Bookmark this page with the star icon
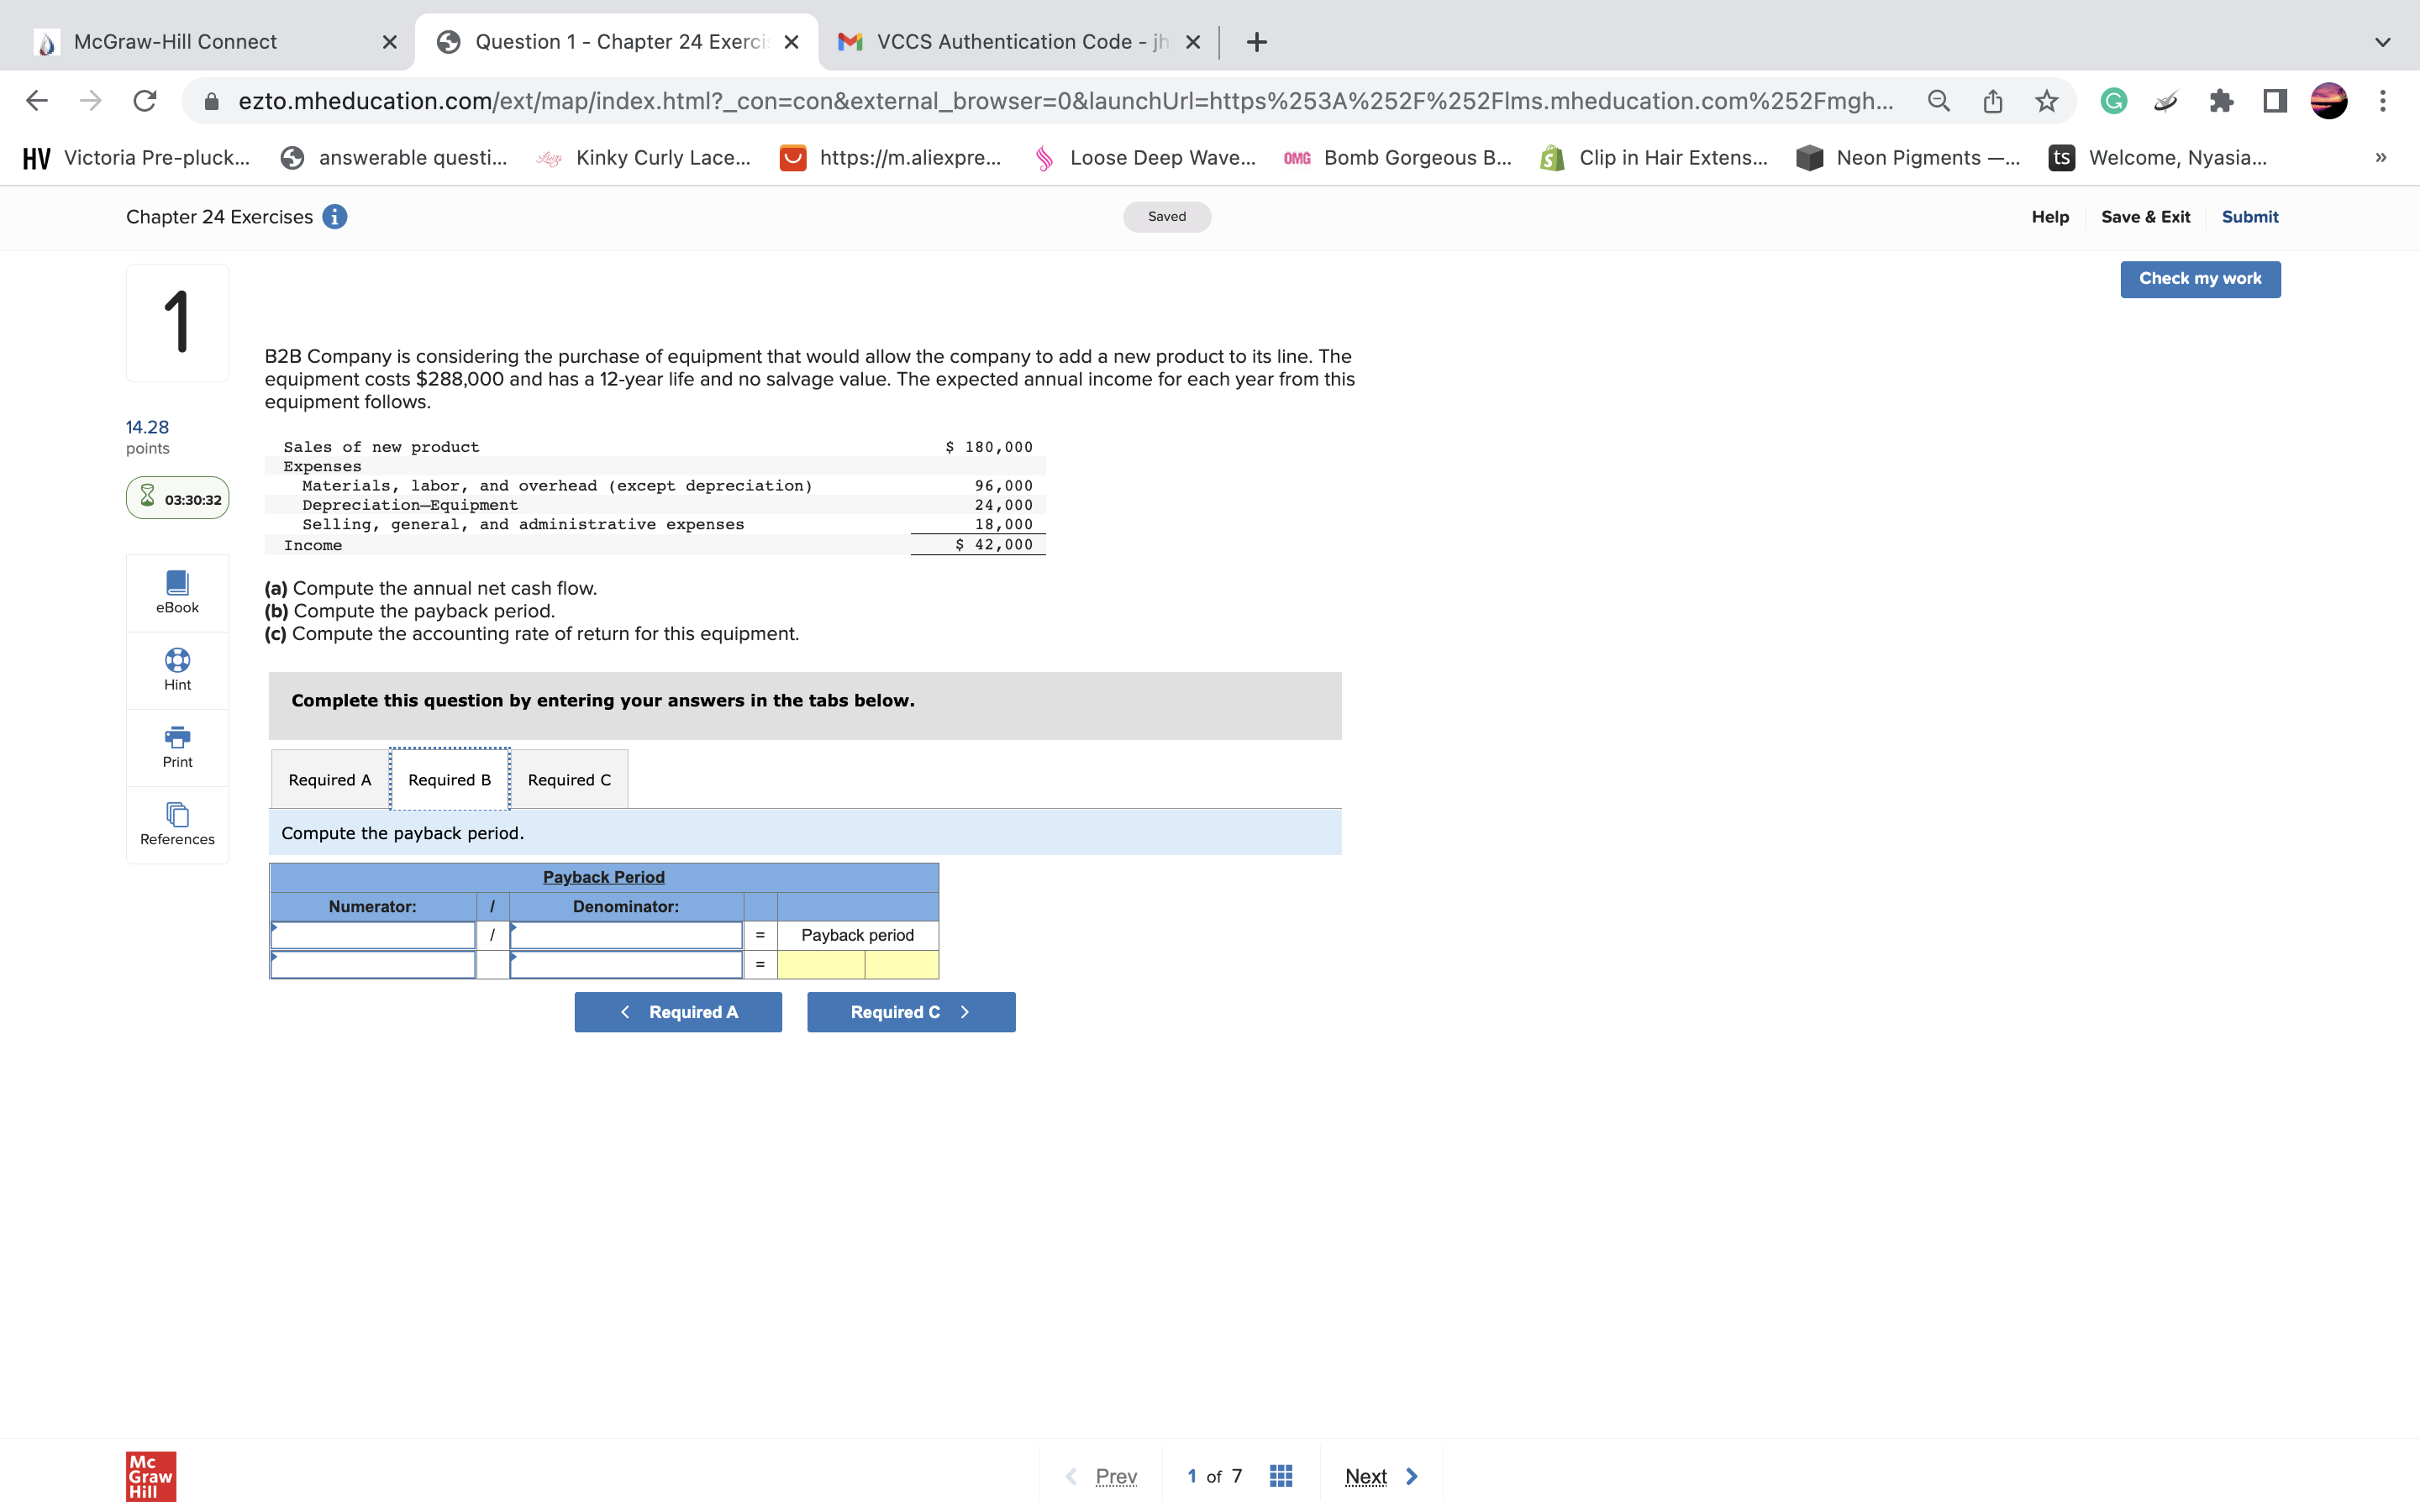Image resolution: width=2420 pixels, height=1512 pixels. (x=2046, y=101)
